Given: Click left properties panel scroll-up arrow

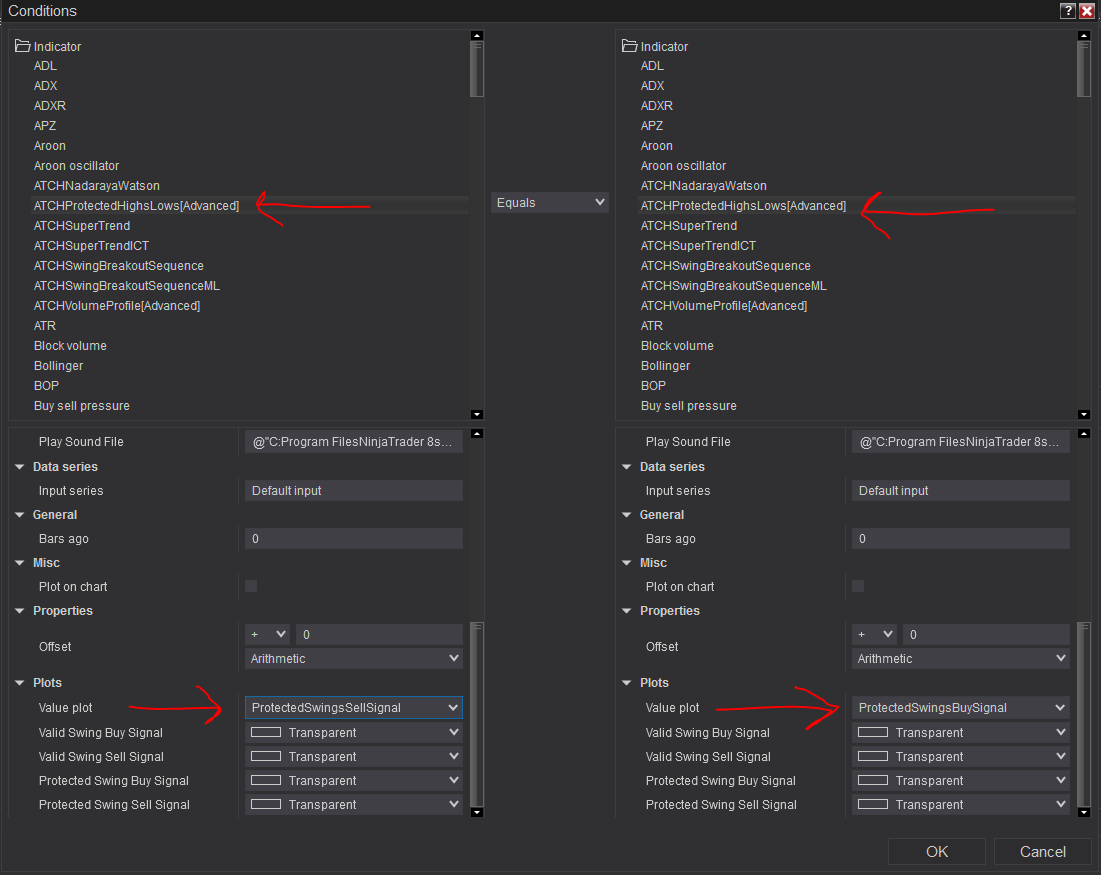Looking at the screenshot, I should [x=477, y=433].
